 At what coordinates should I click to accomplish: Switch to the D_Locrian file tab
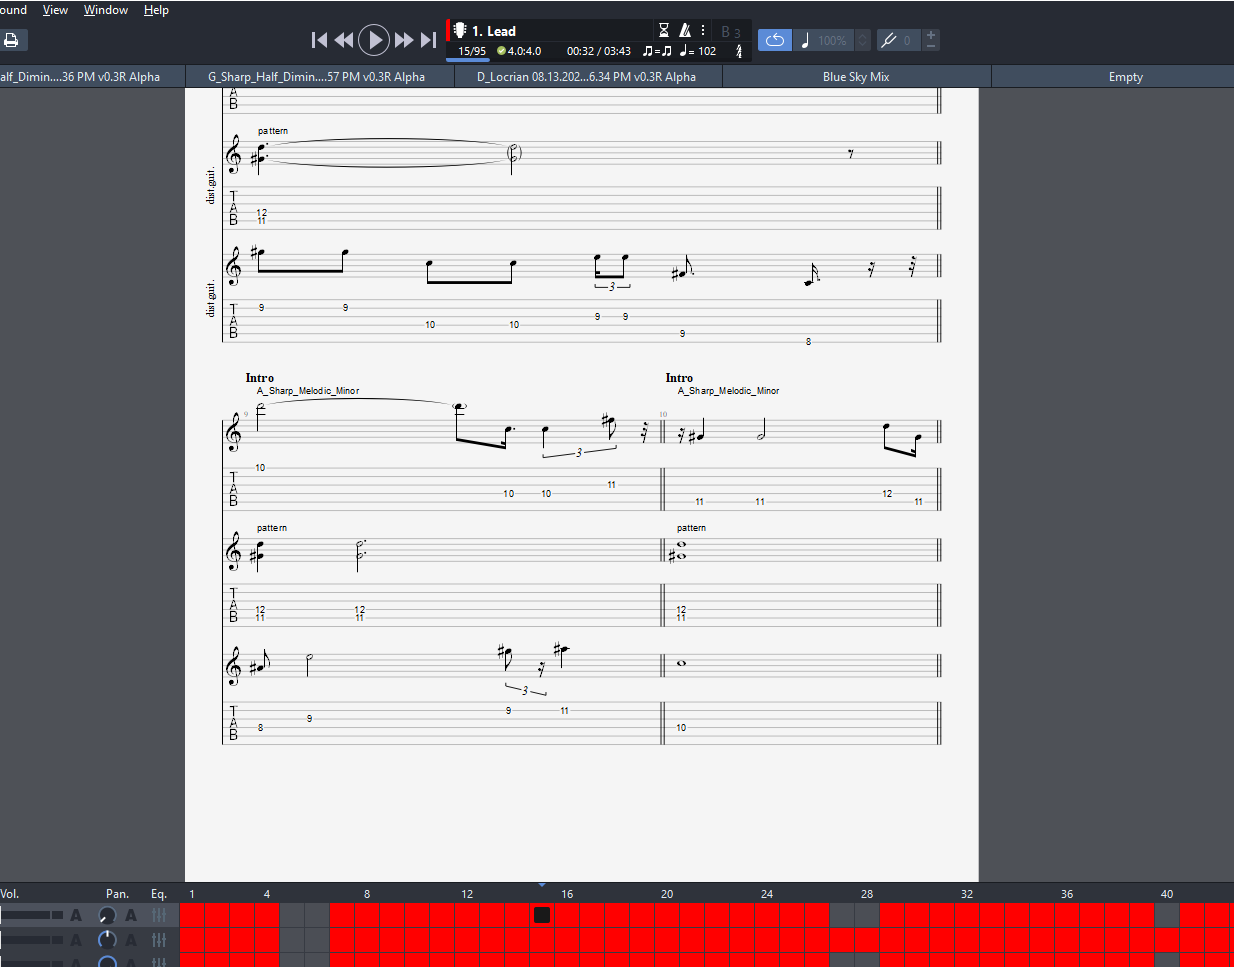[586, 77]
